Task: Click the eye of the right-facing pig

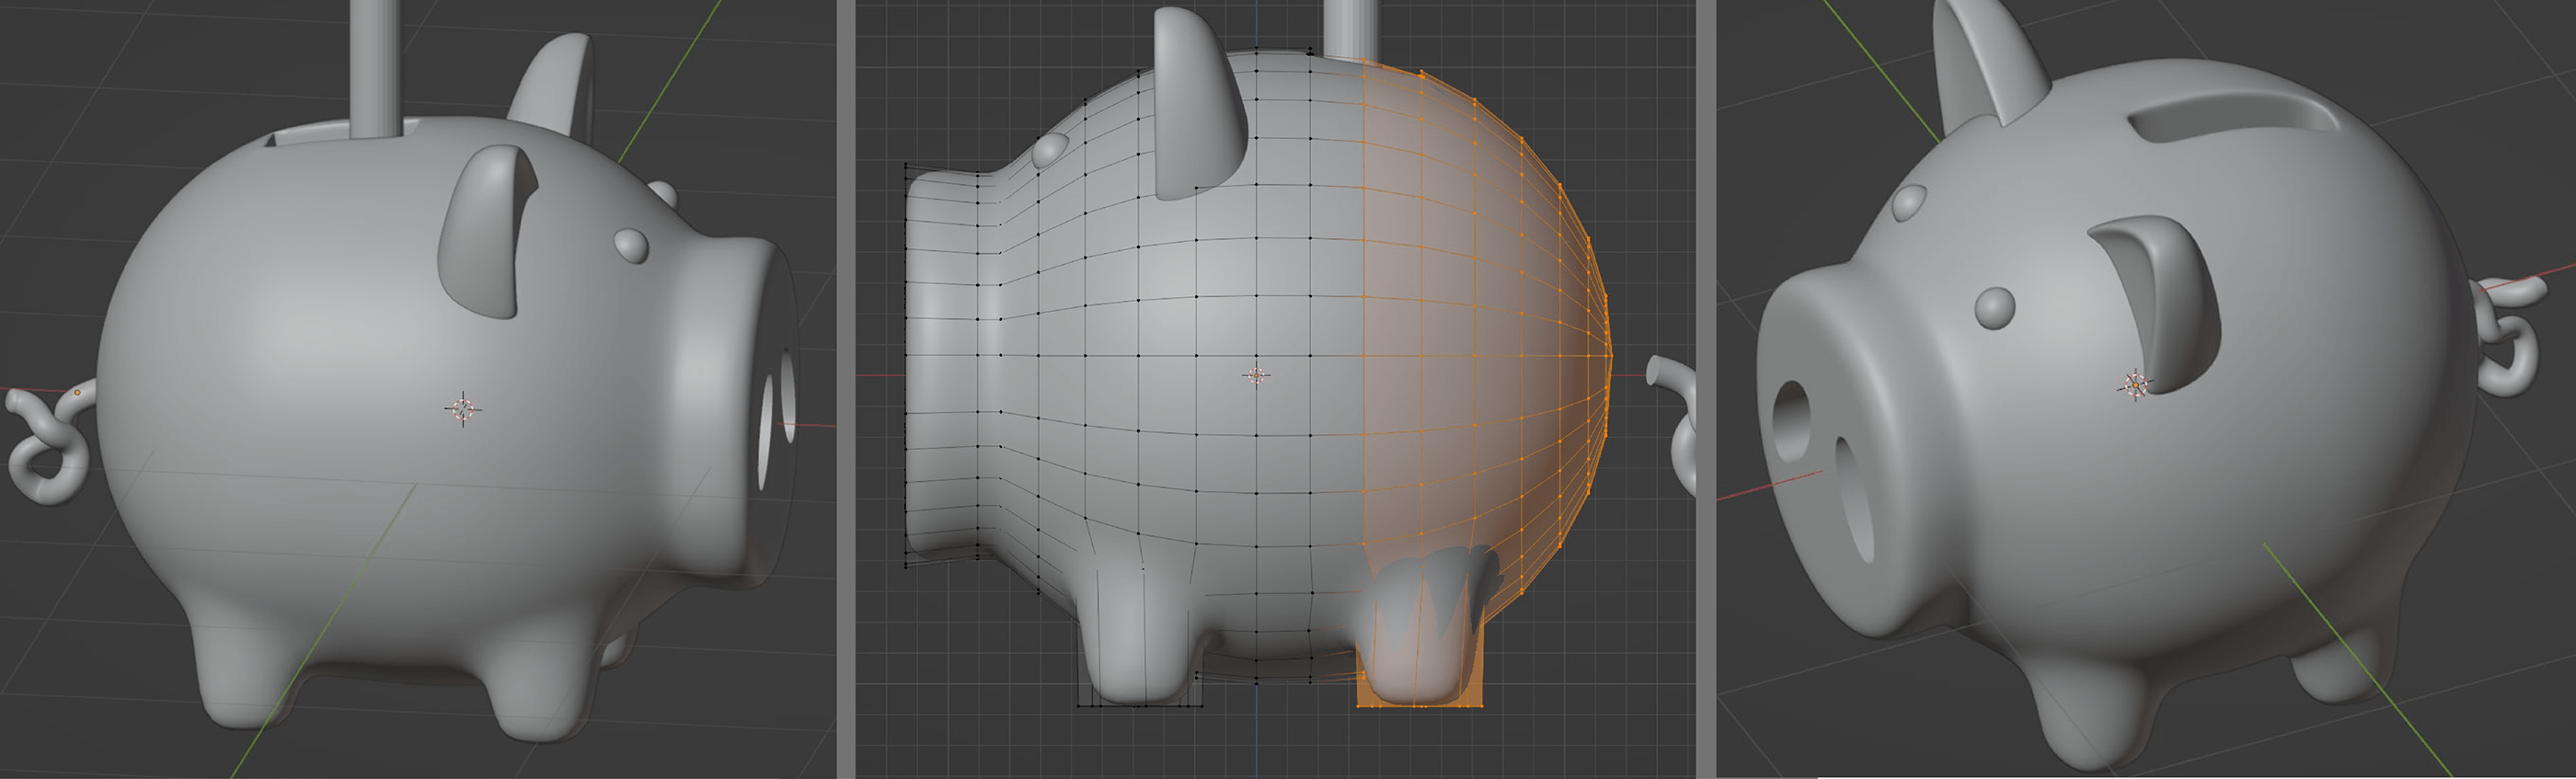Action: point(631,245)
